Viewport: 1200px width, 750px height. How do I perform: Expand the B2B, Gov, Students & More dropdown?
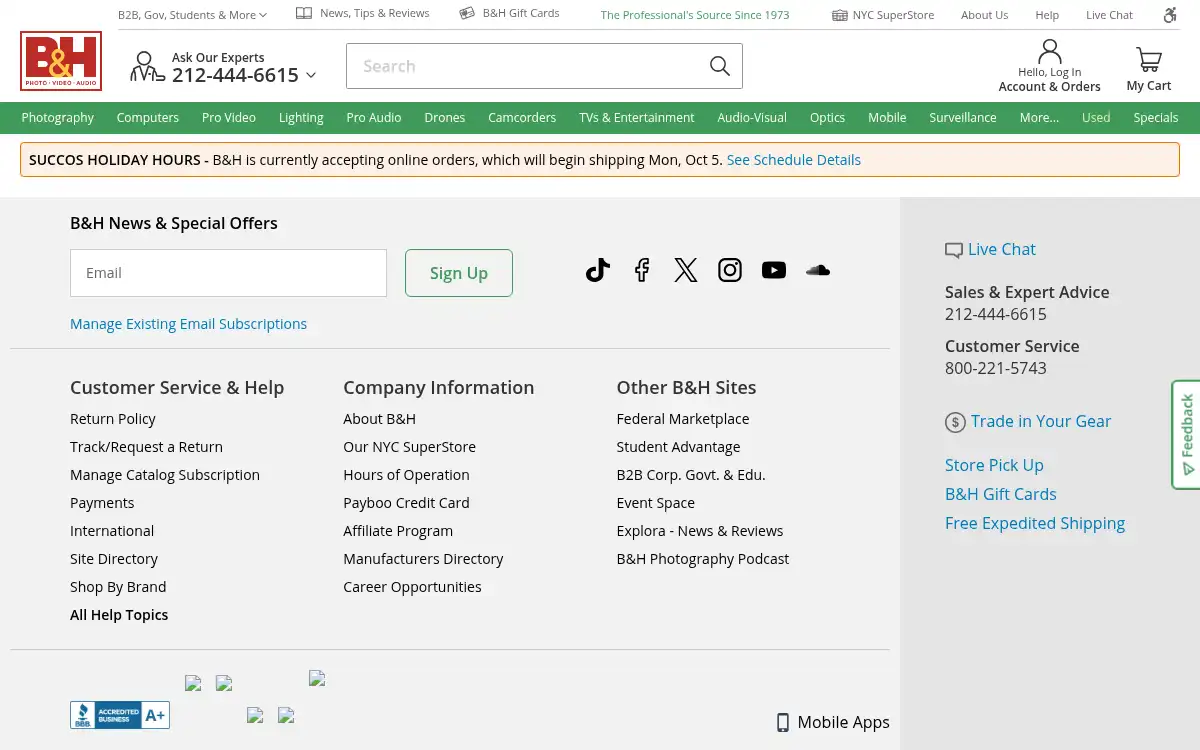193,15
